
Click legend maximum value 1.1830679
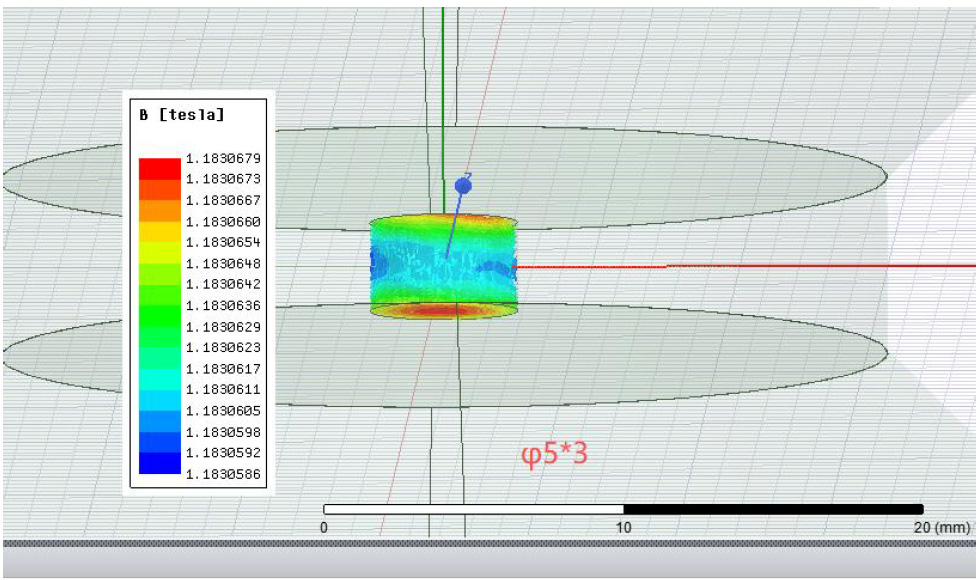223,158
